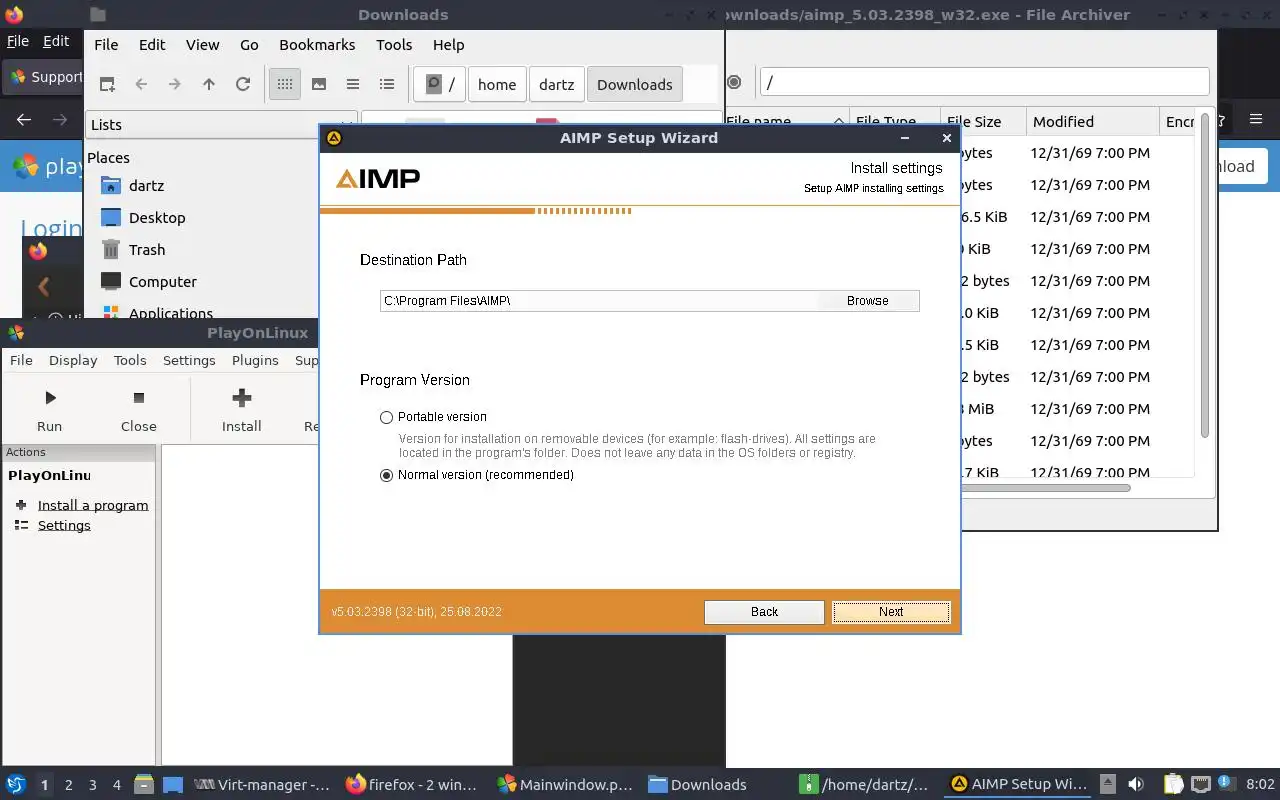
Task: Click the Downloads breadcrumb in path bar
Action: [x=635, y=84]
